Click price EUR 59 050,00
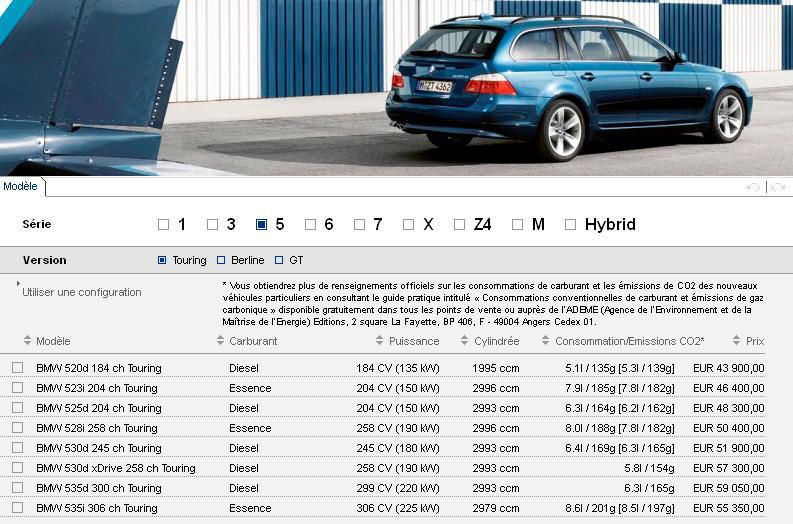 click(729, 488)
